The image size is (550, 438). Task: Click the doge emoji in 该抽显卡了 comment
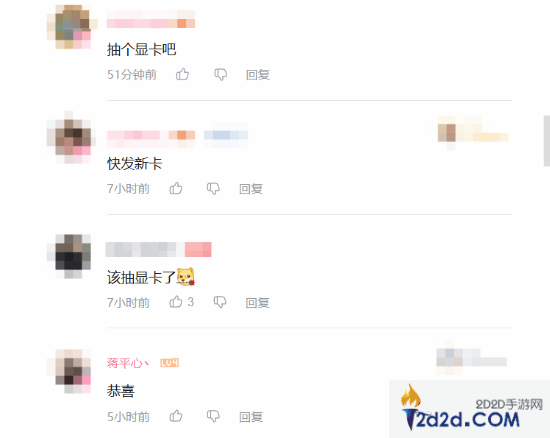click(x=186, y=276)
